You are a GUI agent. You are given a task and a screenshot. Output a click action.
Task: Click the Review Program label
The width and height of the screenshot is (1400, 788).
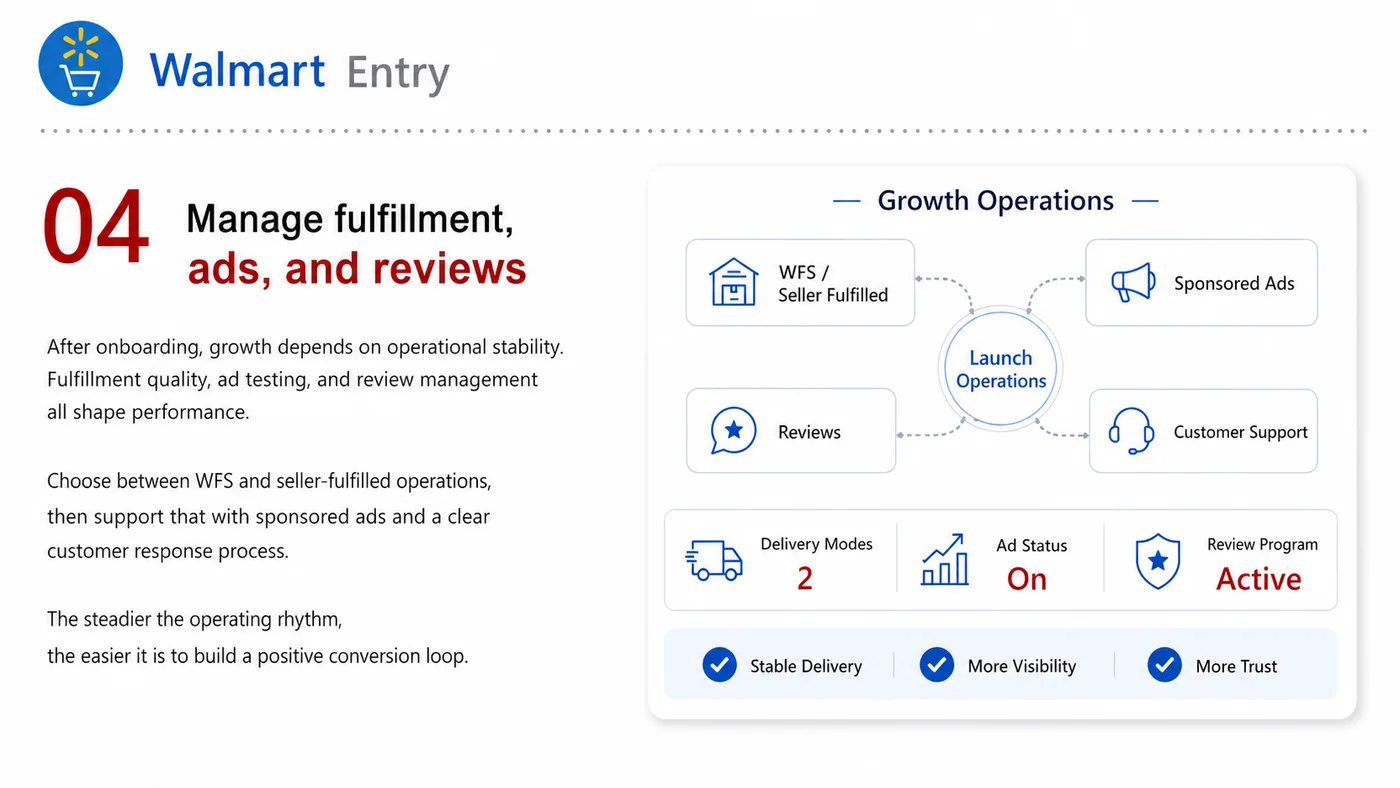[1262, 544]
